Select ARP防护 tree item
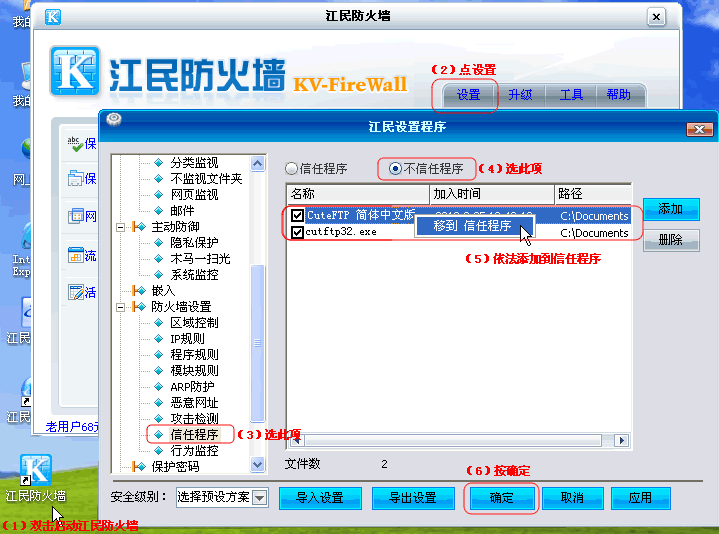The image size is (719, 534). (192, 386)
